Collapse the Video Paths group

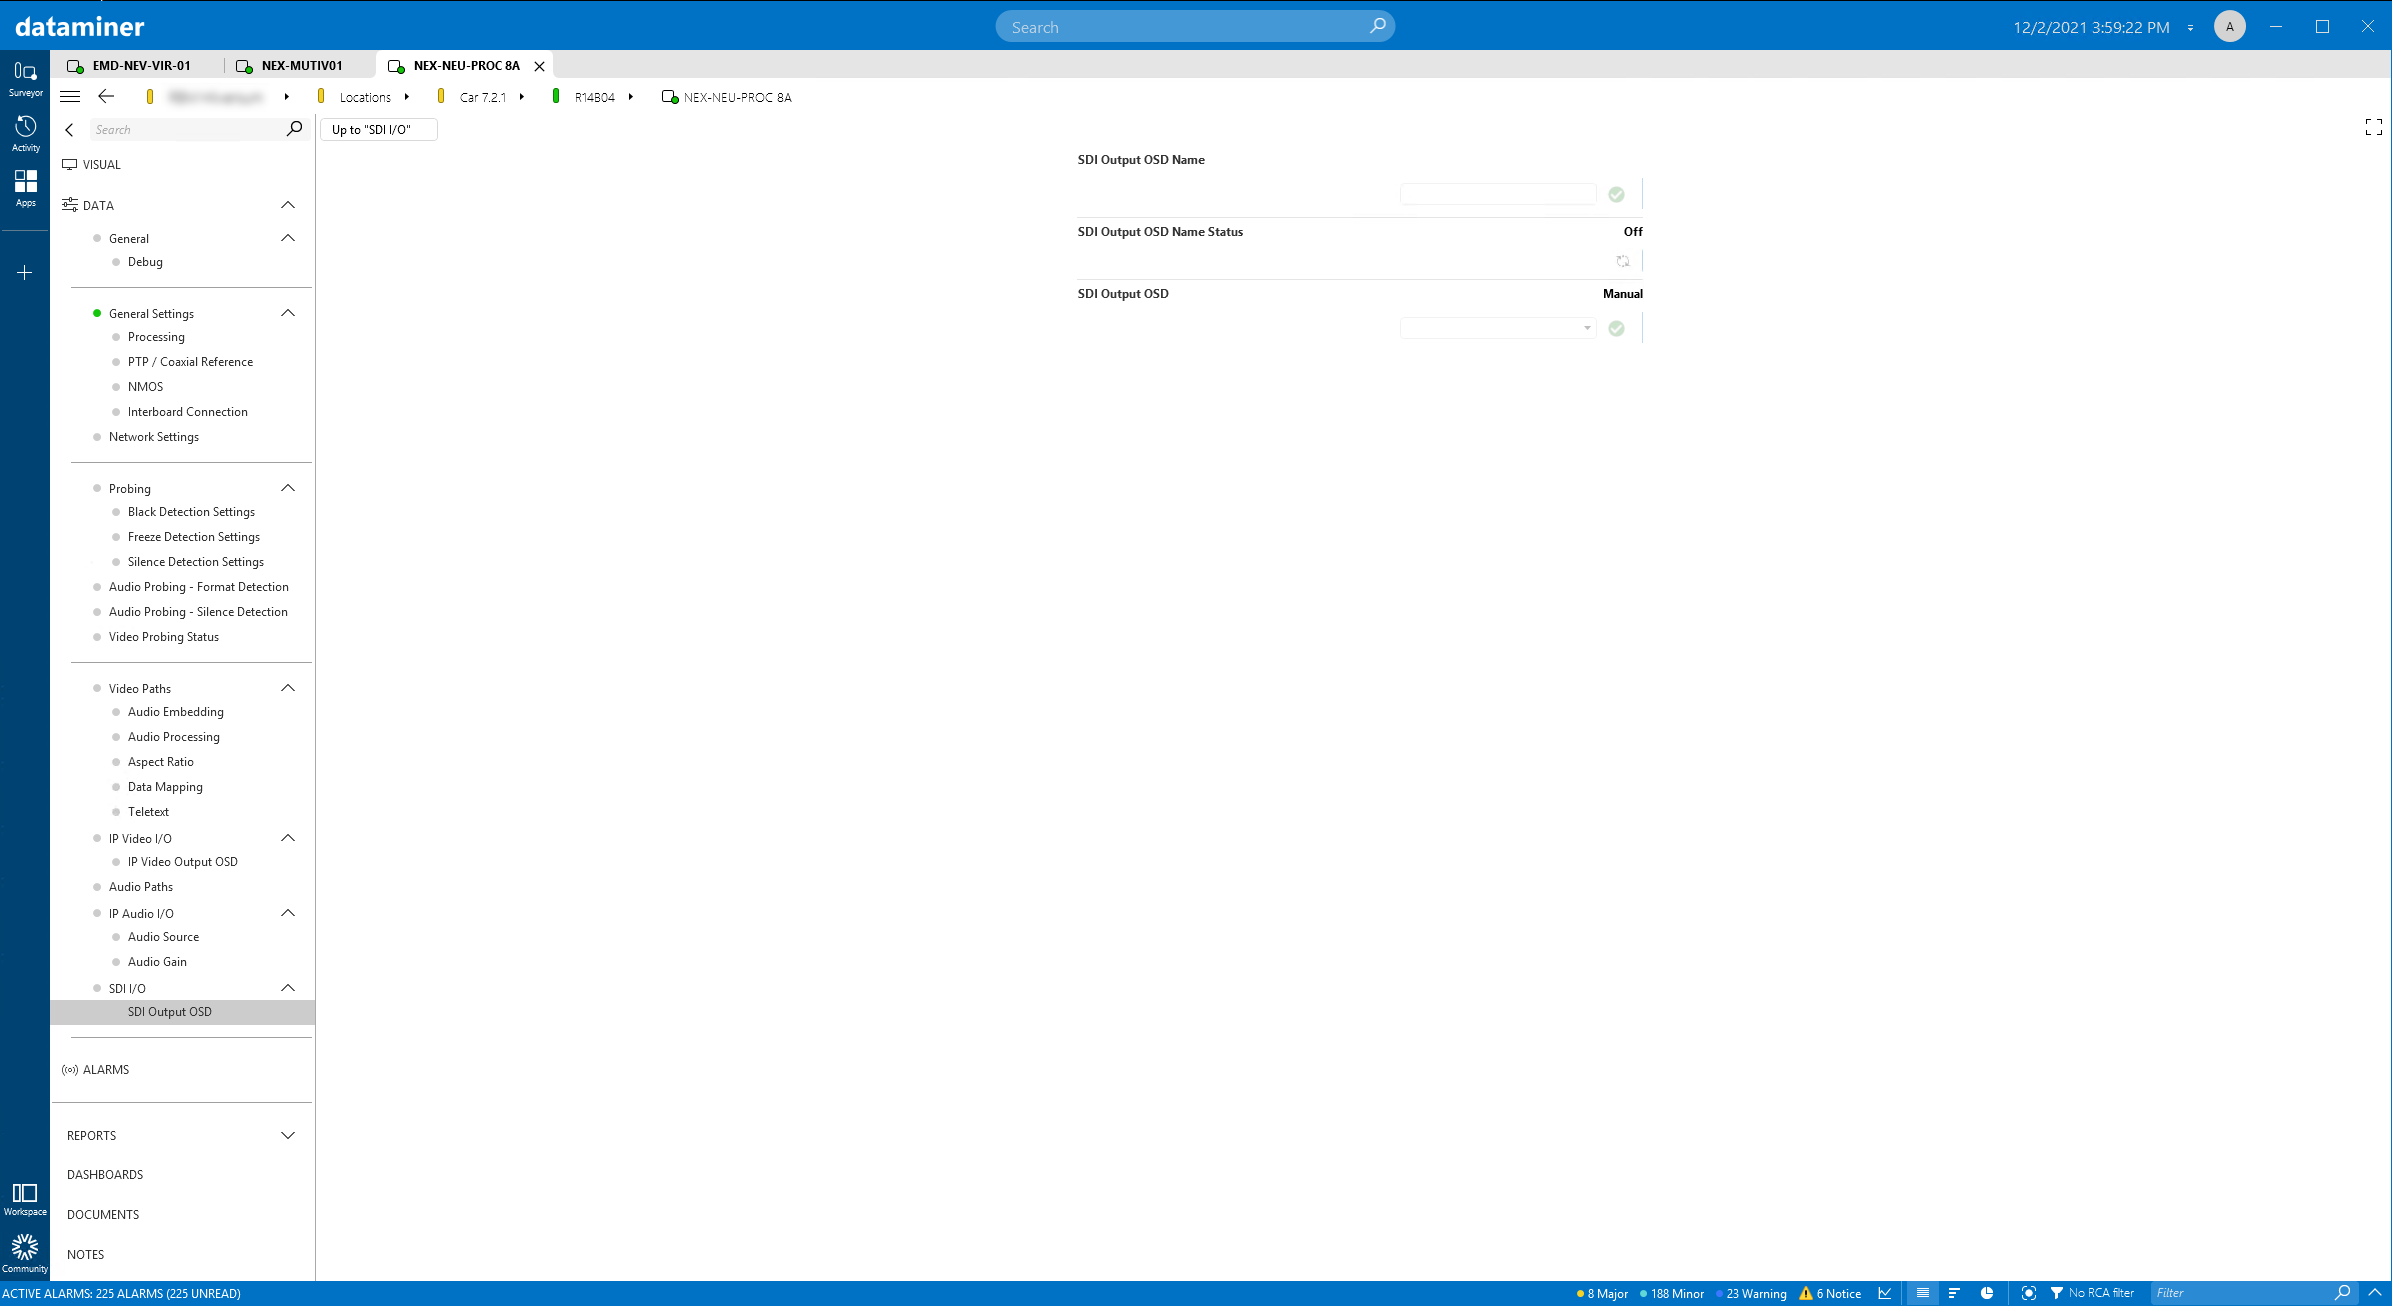pyautogui.click(x=288, y=688)
